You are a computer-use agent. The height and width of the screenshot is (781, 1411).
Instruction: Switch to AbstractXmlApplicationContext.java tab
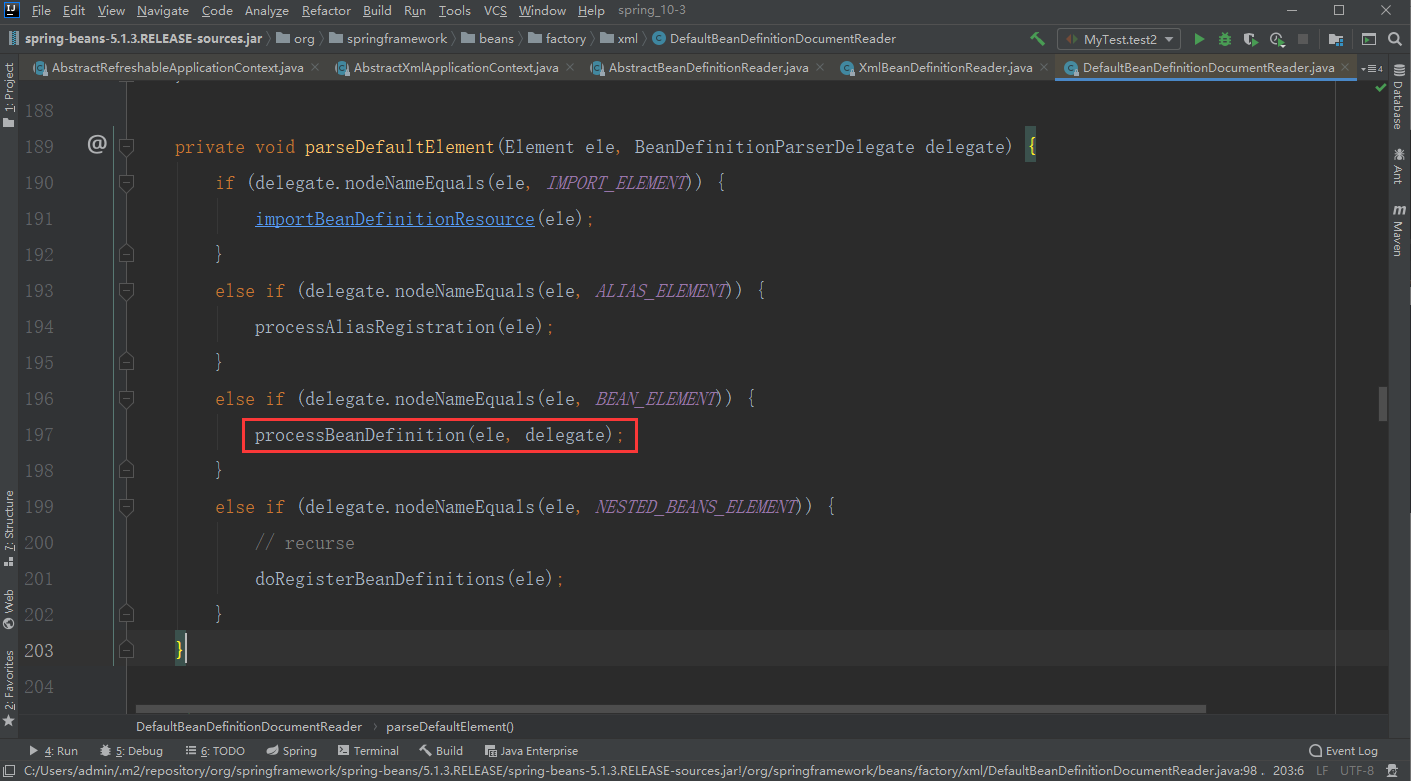(455, 68)
